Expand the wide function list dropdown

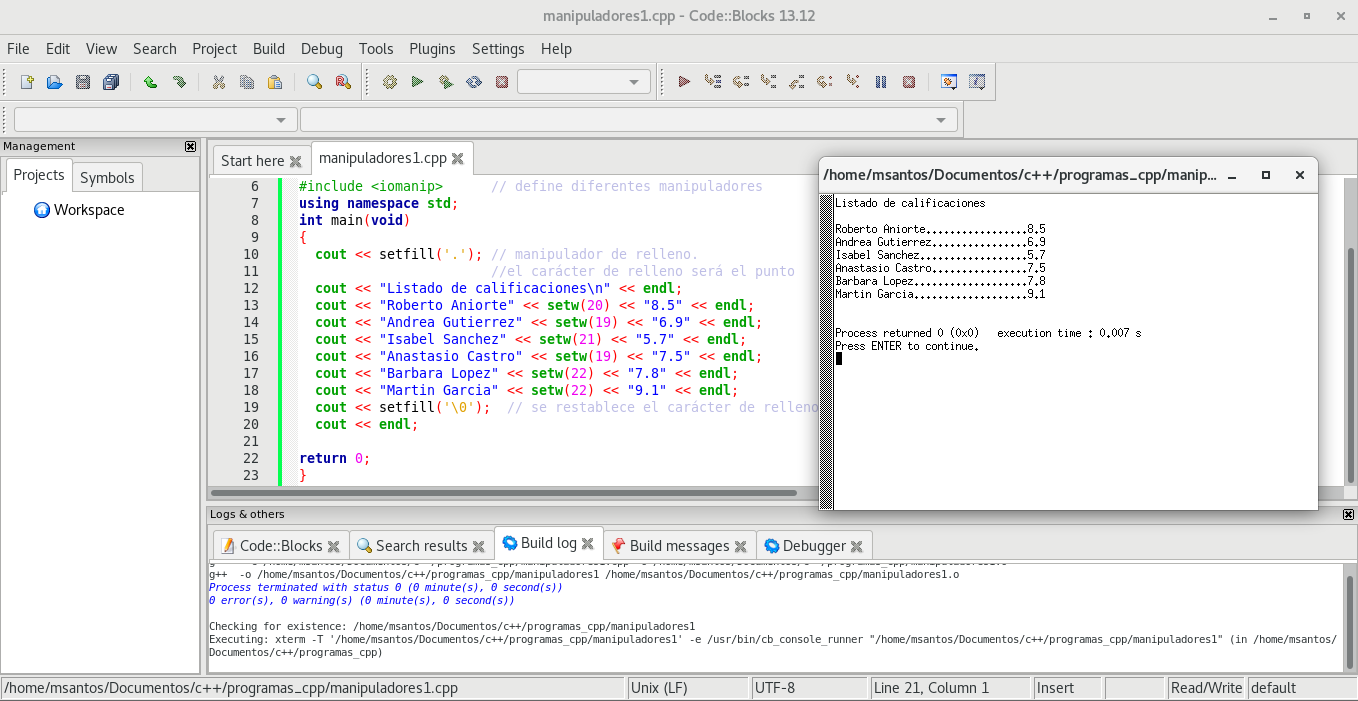tap(940, 120)
